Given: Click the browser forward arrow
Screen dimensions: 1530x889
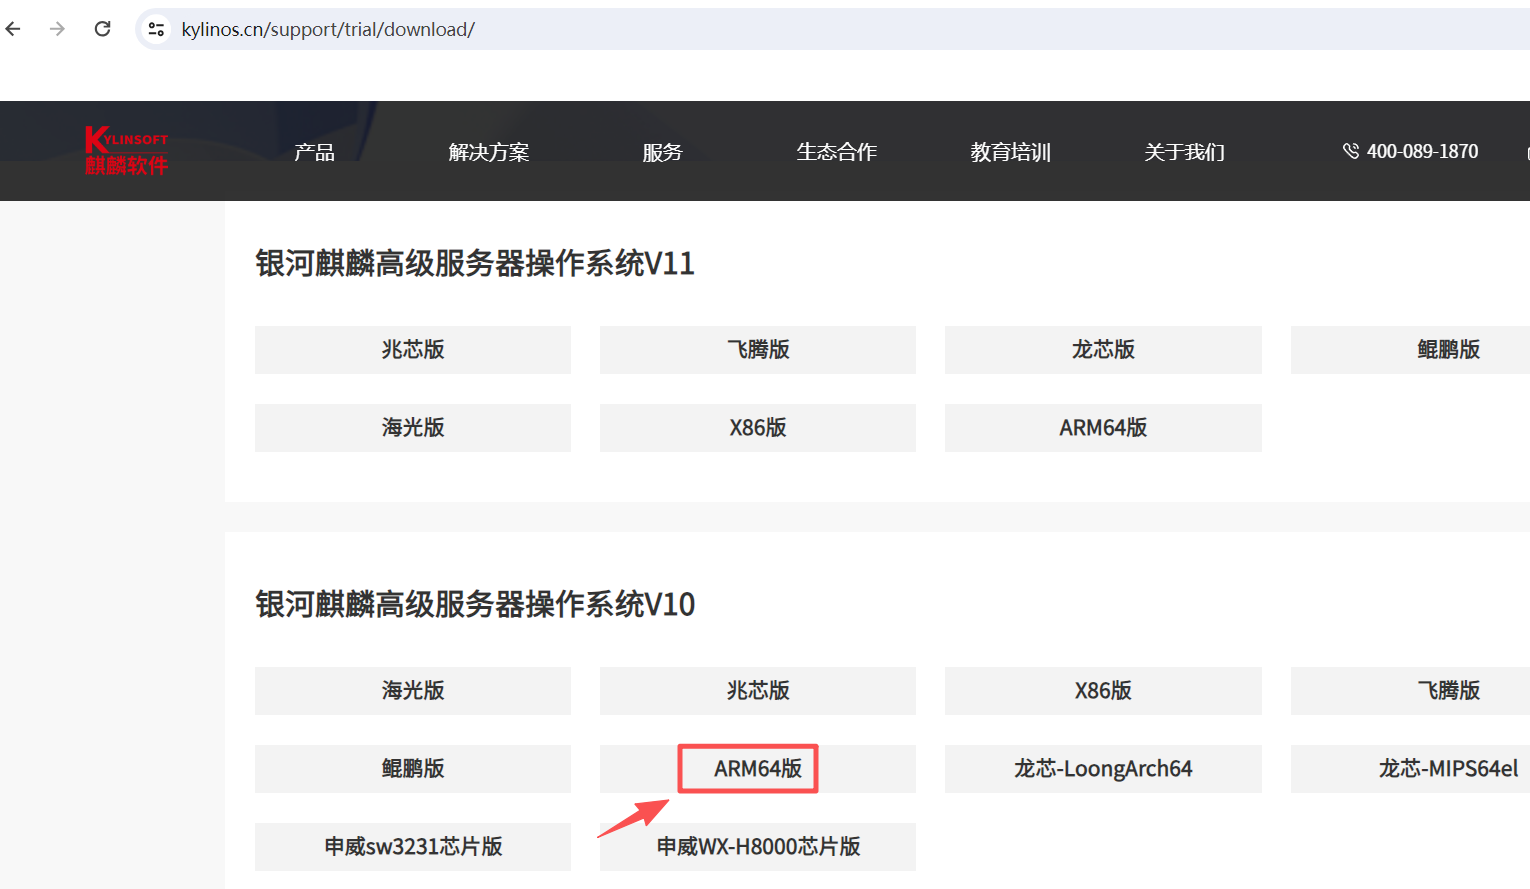Looking at the screenshot, I should pyautogui.click(x=57, y=29).
